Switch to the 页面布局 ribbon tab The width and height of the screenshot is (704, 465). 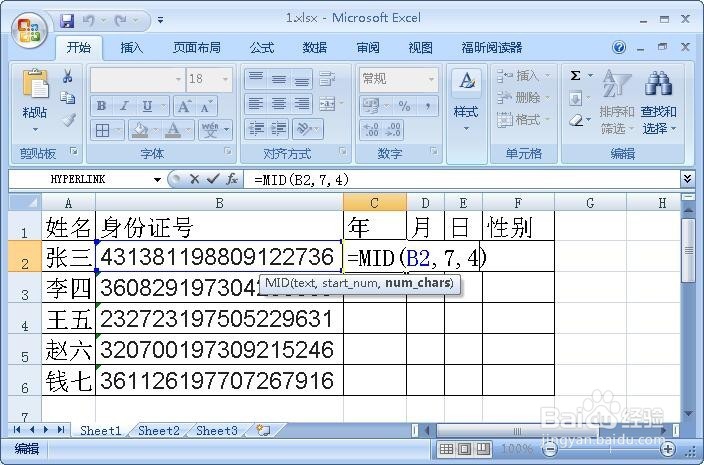(197, 48)
